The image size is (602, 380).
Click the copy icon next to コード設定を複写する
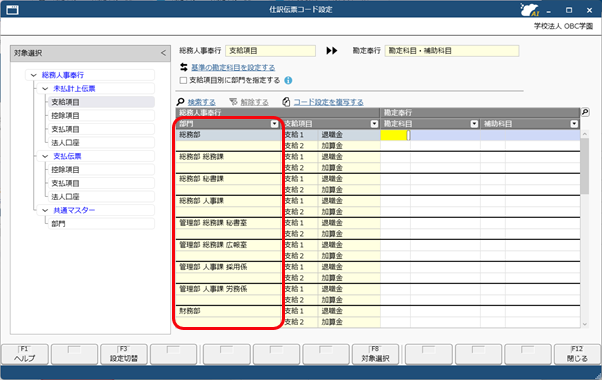tap(286, 102)
